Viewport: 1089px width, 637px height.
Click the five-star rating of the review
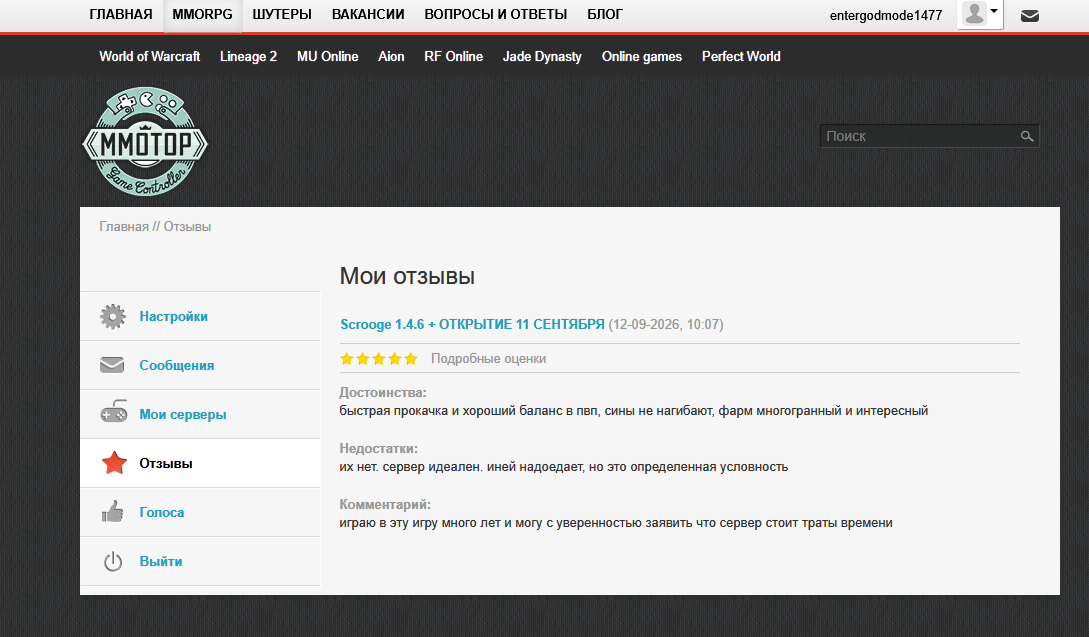click(379, 358)
